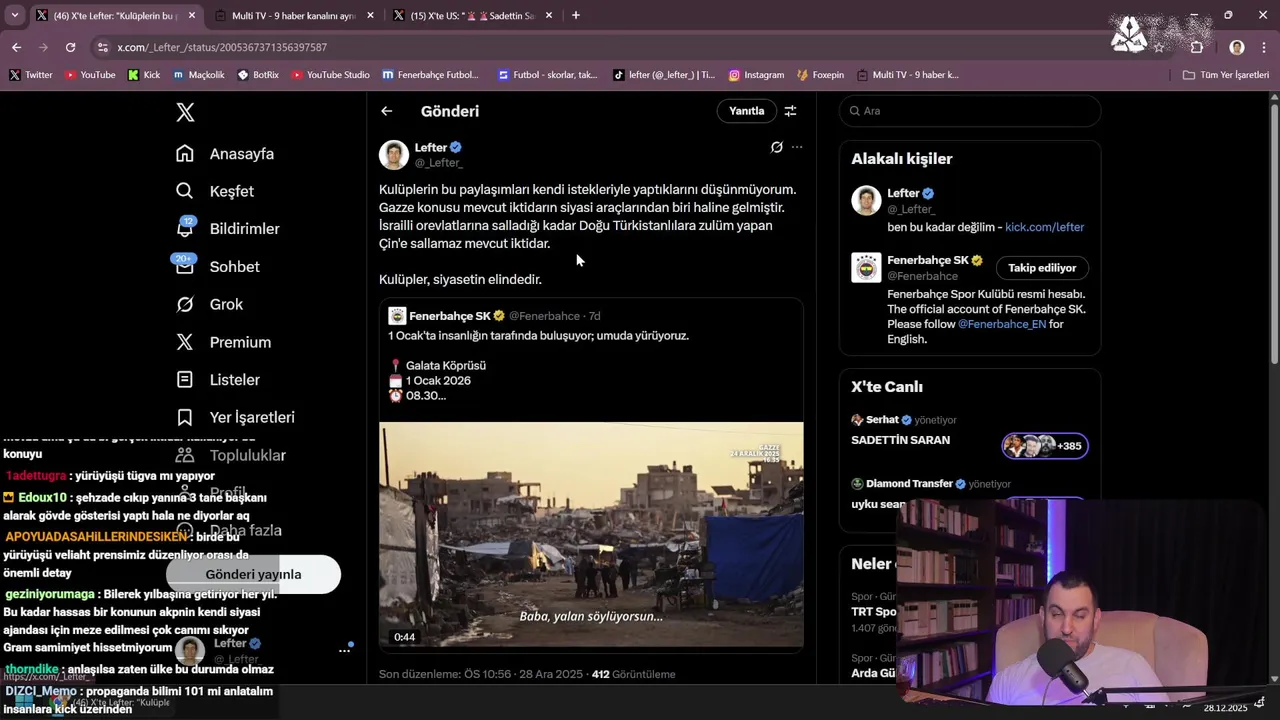The width and height of the screenshot is (1280, 720).
Task: Open YouTube Studio bookmark
Action: (x=330, y=75)
